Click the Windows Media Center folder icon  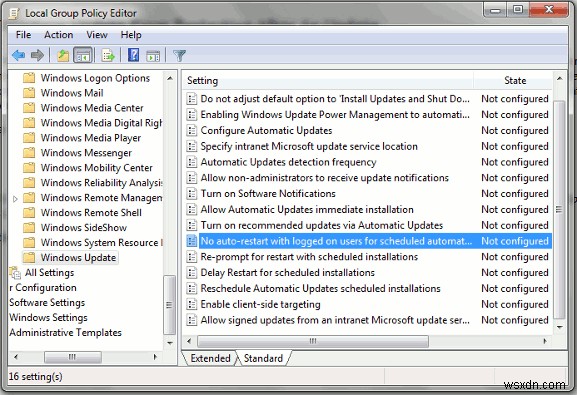(29, 108)
